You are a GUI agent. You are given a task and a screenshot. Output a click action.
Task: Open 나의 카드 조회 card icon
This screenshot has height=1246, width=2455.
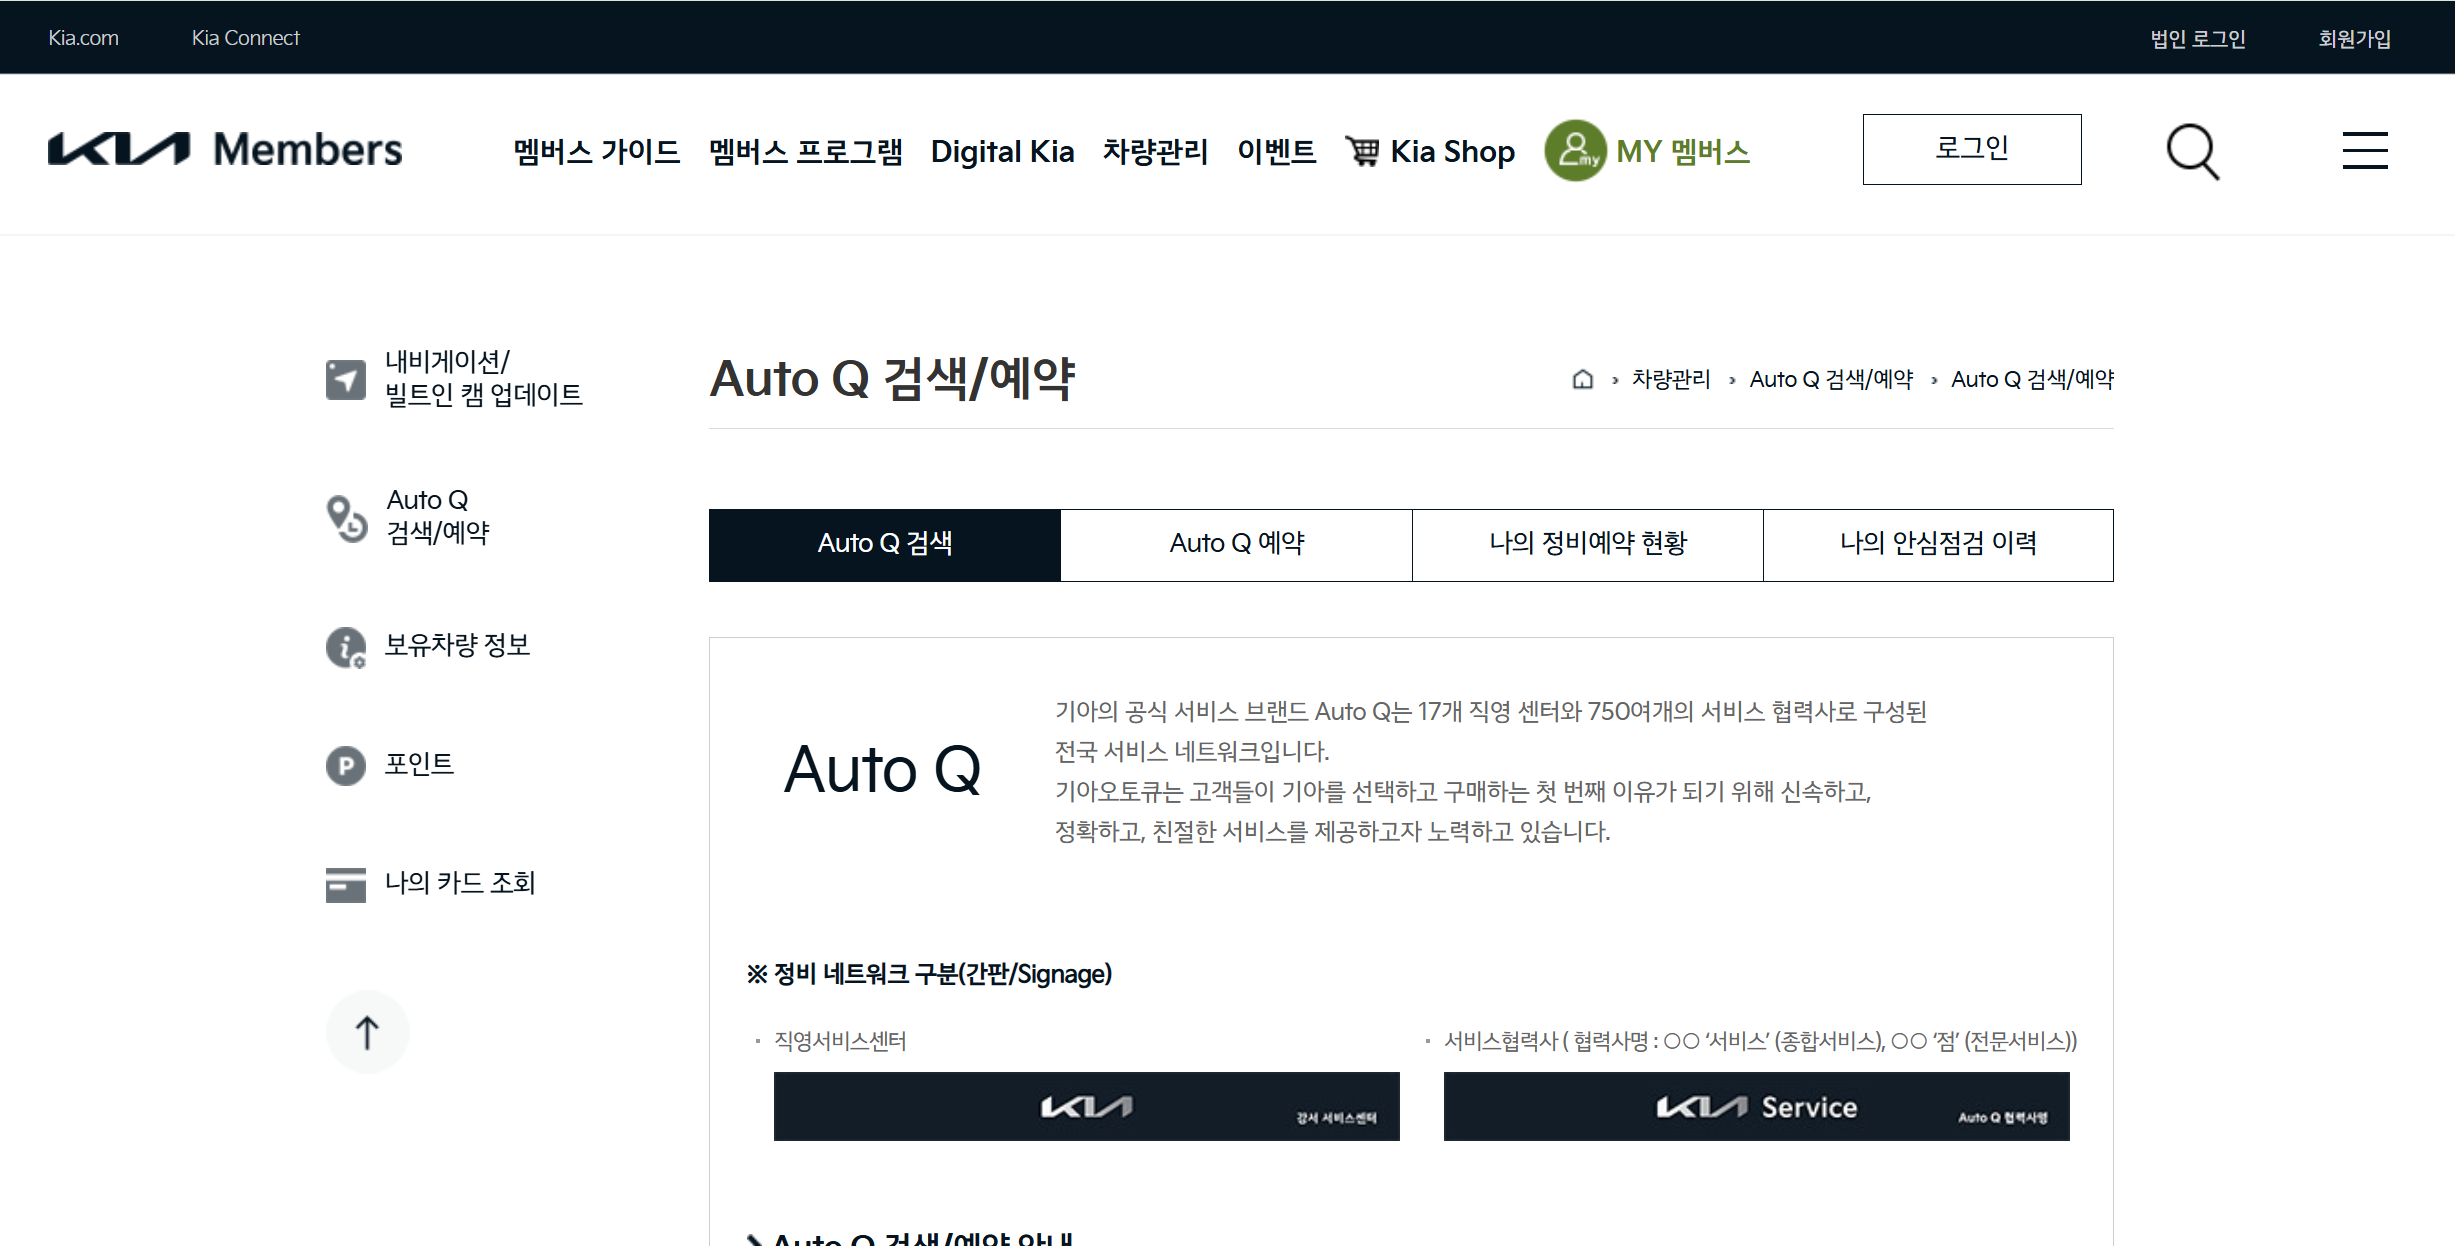345,884
